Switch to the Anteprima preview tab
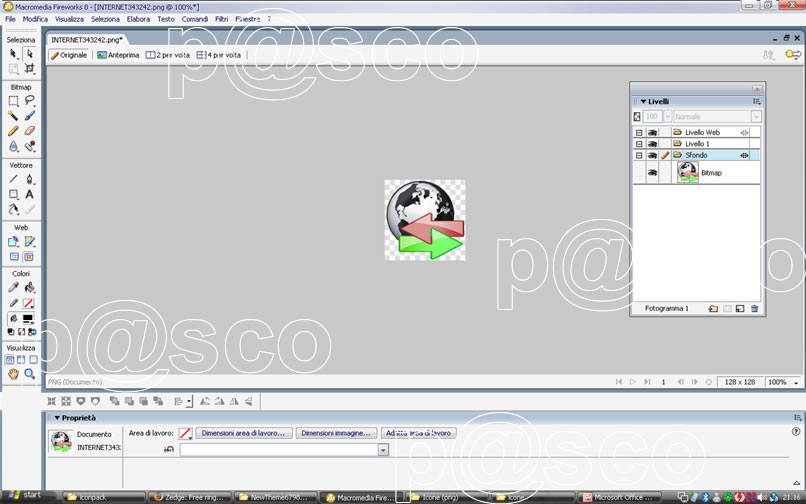Image resolution: width=806 pixels, height=504 pixels. click(x=118, y=55)
